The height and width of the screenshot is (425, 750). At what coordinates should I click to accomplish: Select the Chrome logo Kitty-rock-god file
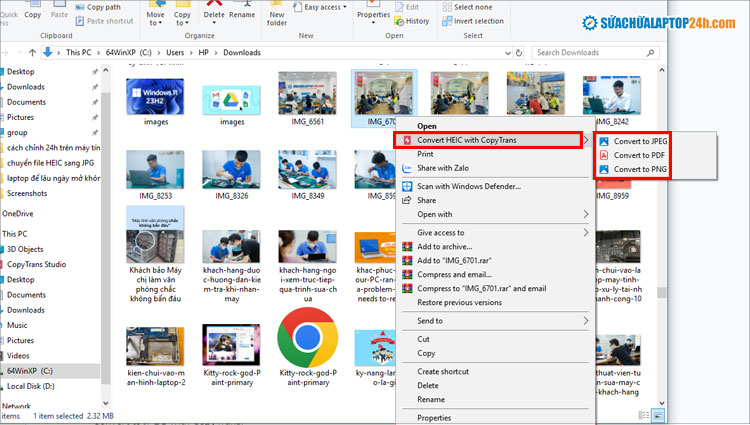tap(308, 347)
